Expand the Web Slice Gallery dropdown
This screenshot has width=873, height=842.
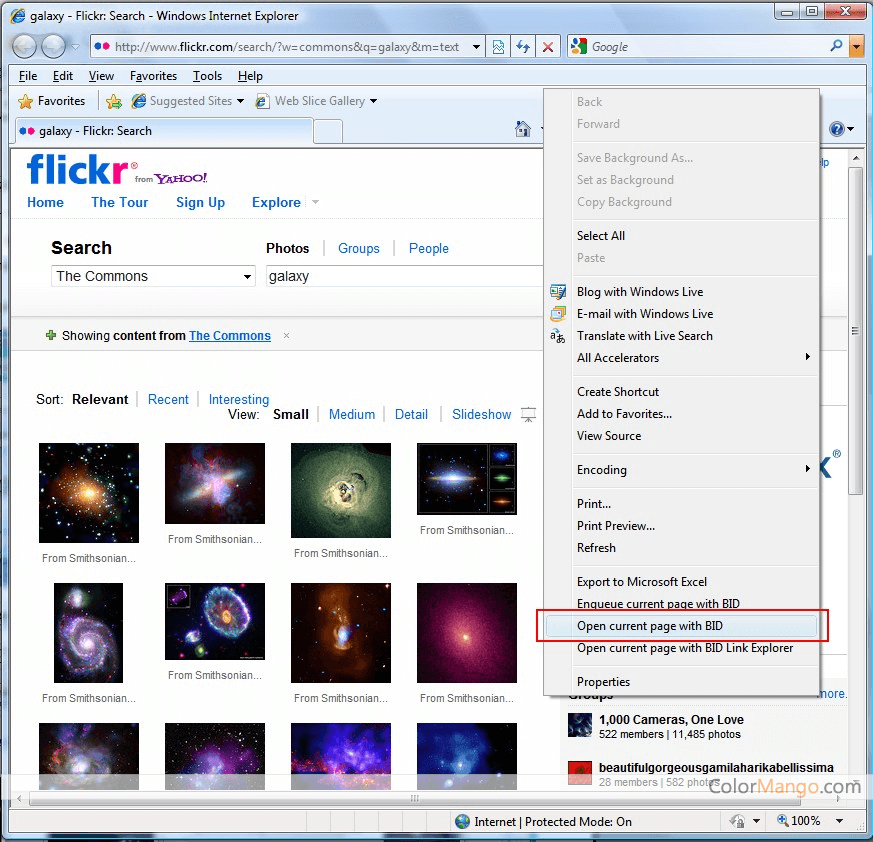click(373, 101)
